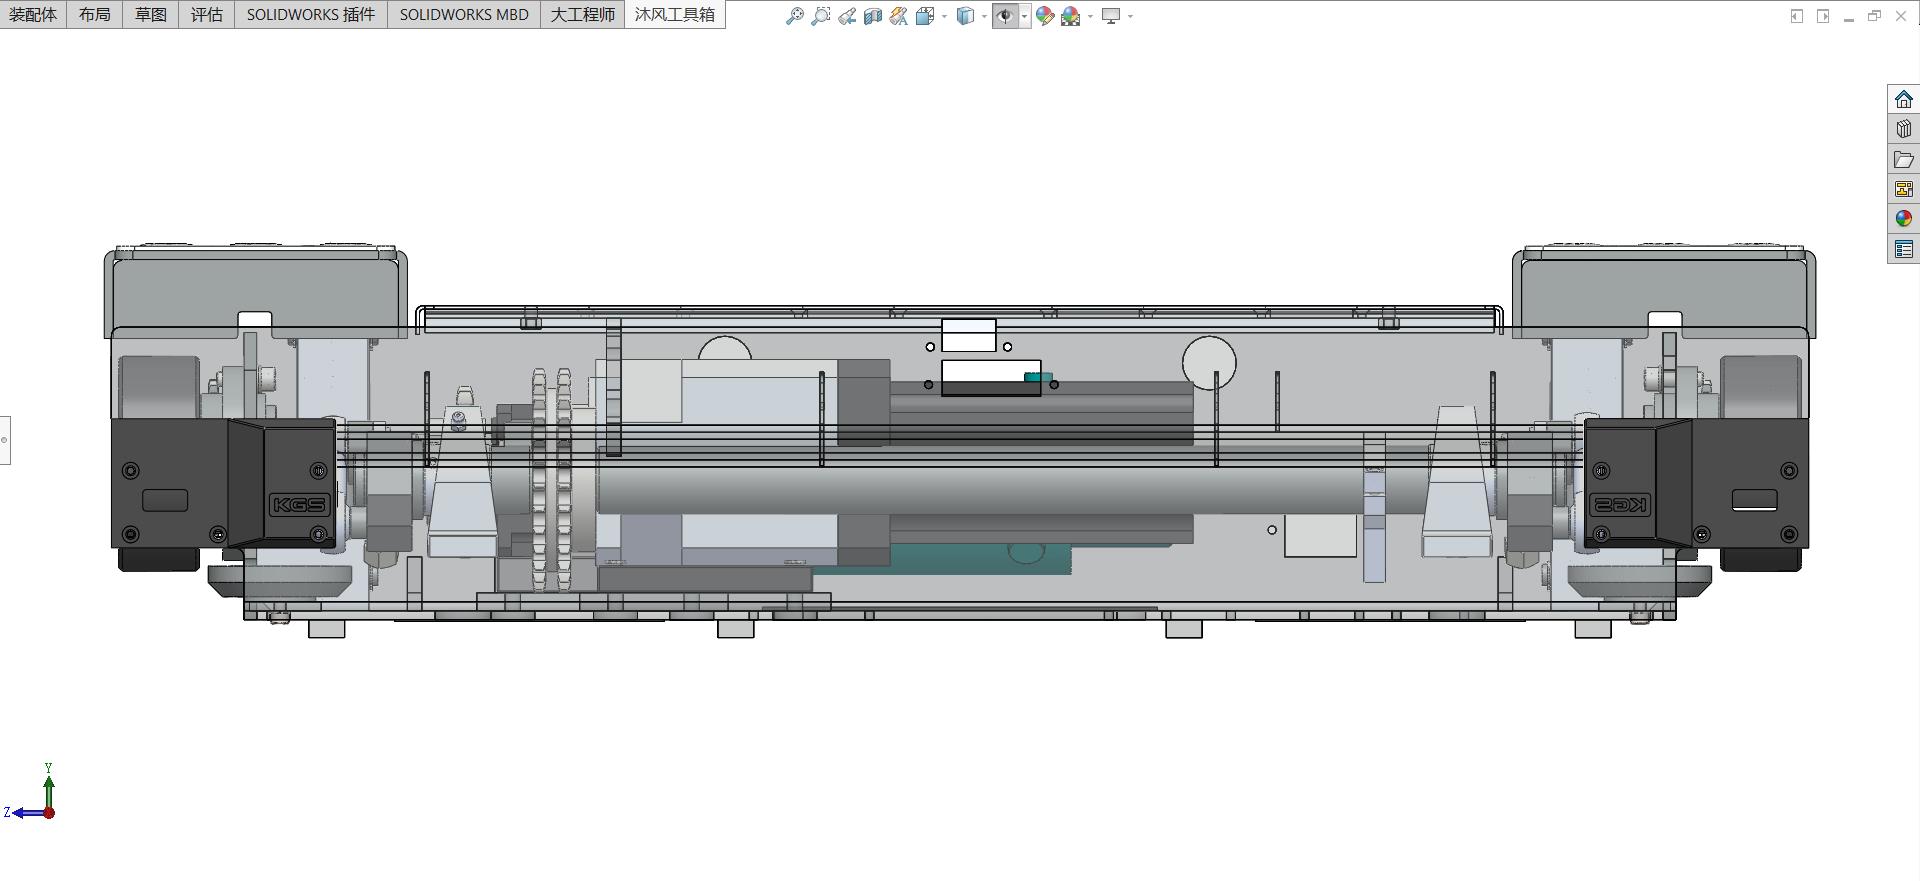Click the Zoom to Fit icon
The image size is (1920, 881).
coord(795,16)
